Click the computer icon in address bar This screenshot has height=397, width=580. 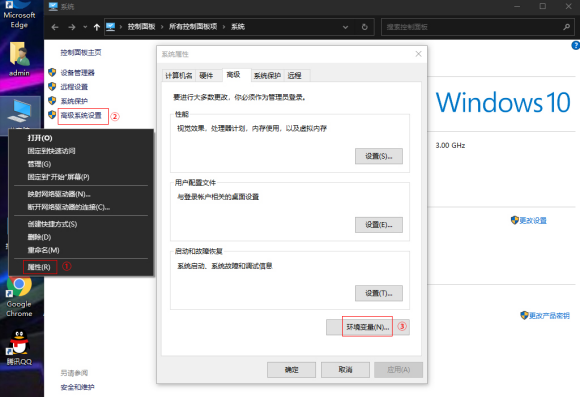click(x=111, y=27)
